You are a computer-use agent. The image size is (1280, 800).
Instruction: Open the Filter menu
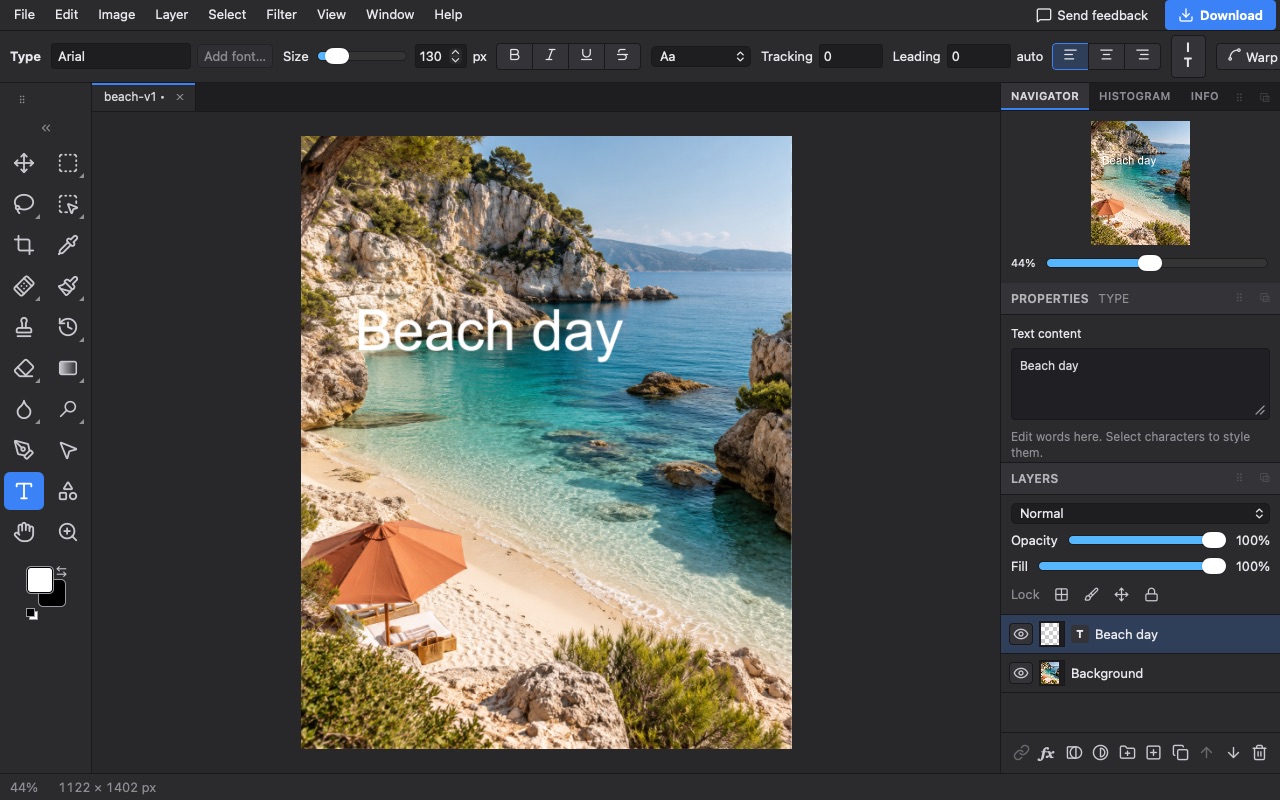pos(281,14)
